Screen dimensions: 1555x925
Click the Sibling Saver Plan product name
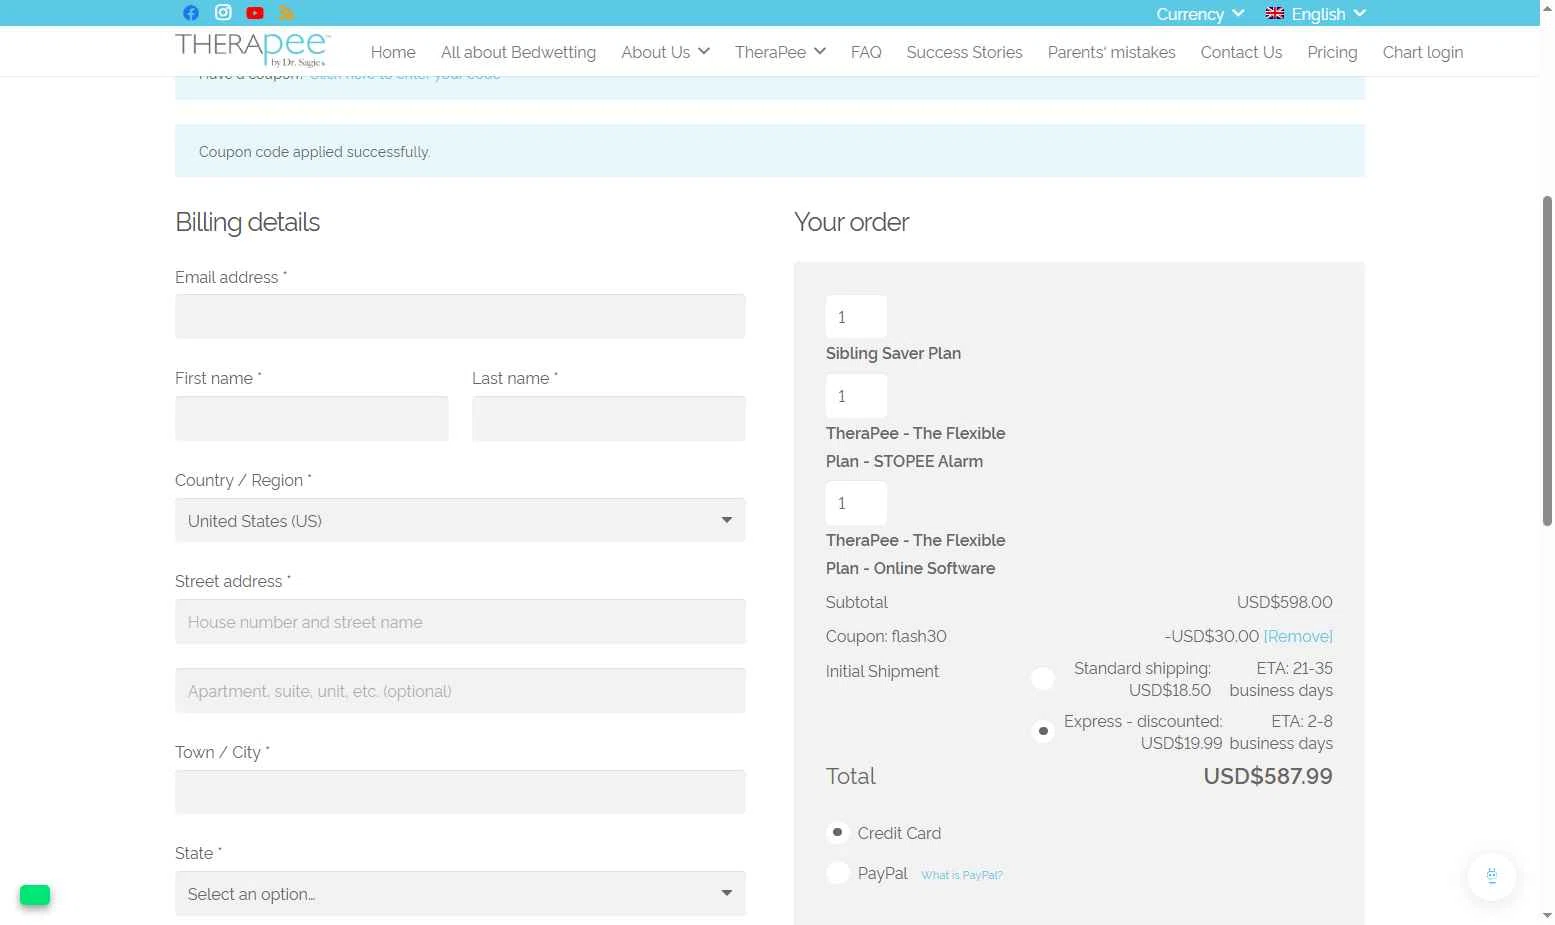[893, 353]
